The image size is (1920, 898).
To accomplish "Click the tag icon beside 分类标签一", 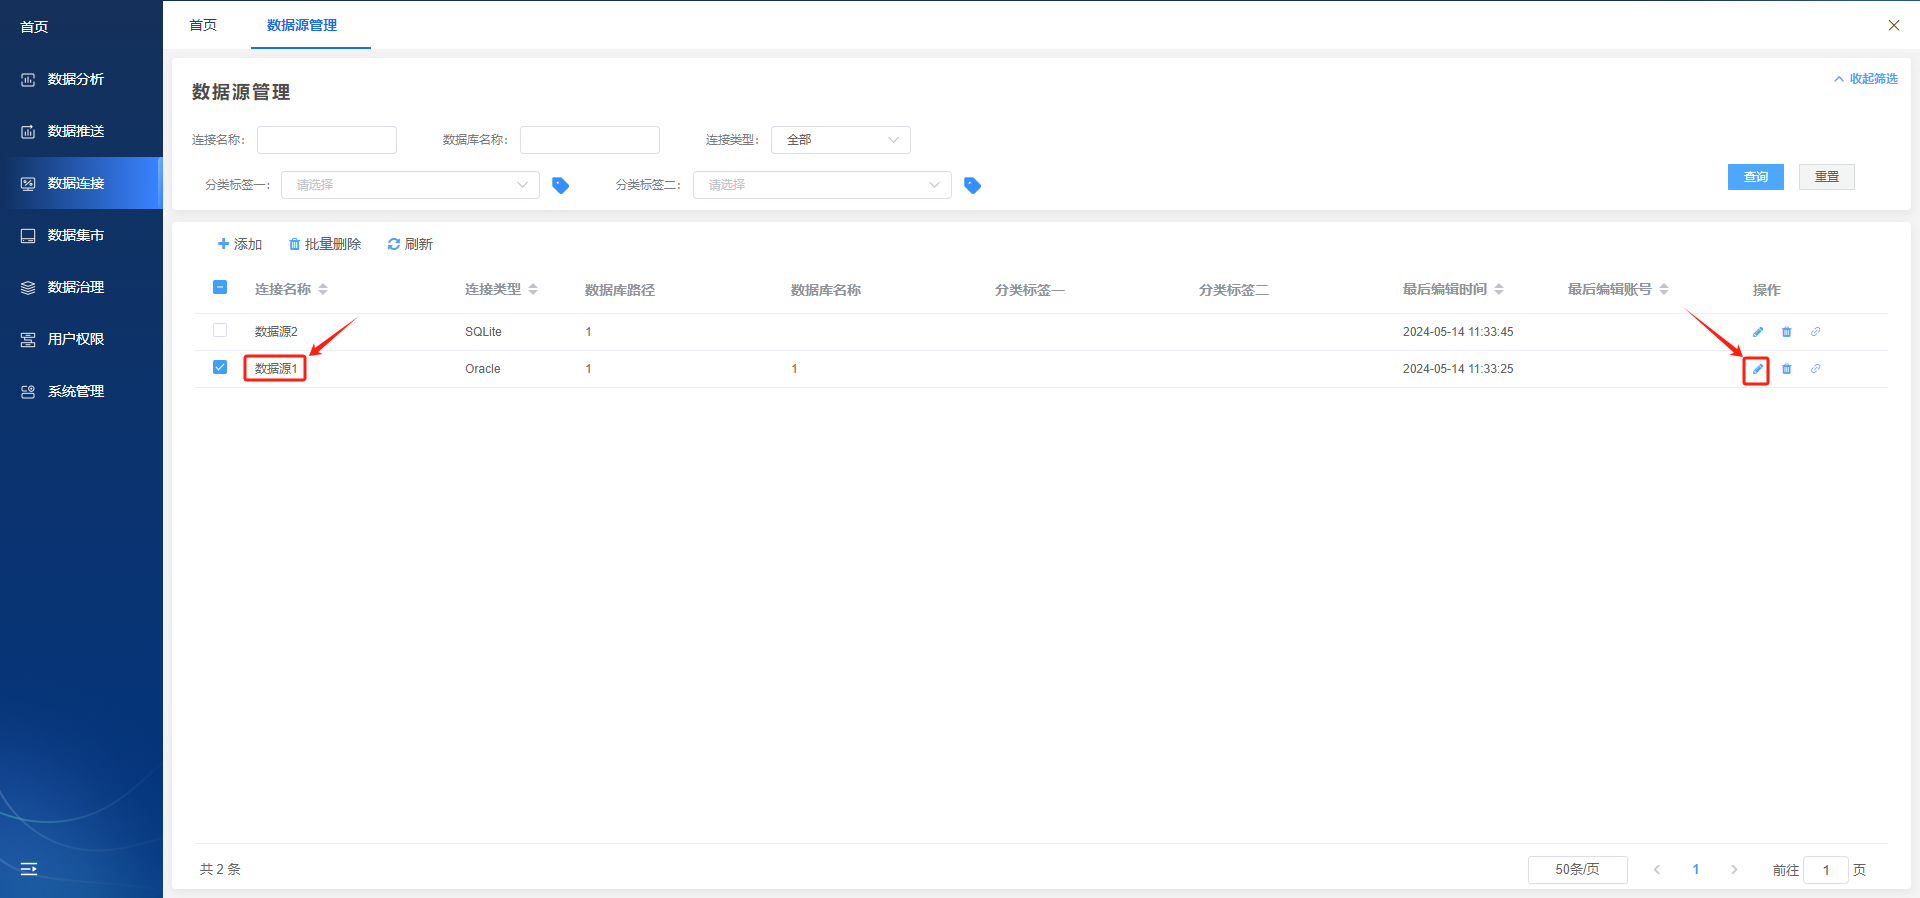I will (x=561, y=185).
